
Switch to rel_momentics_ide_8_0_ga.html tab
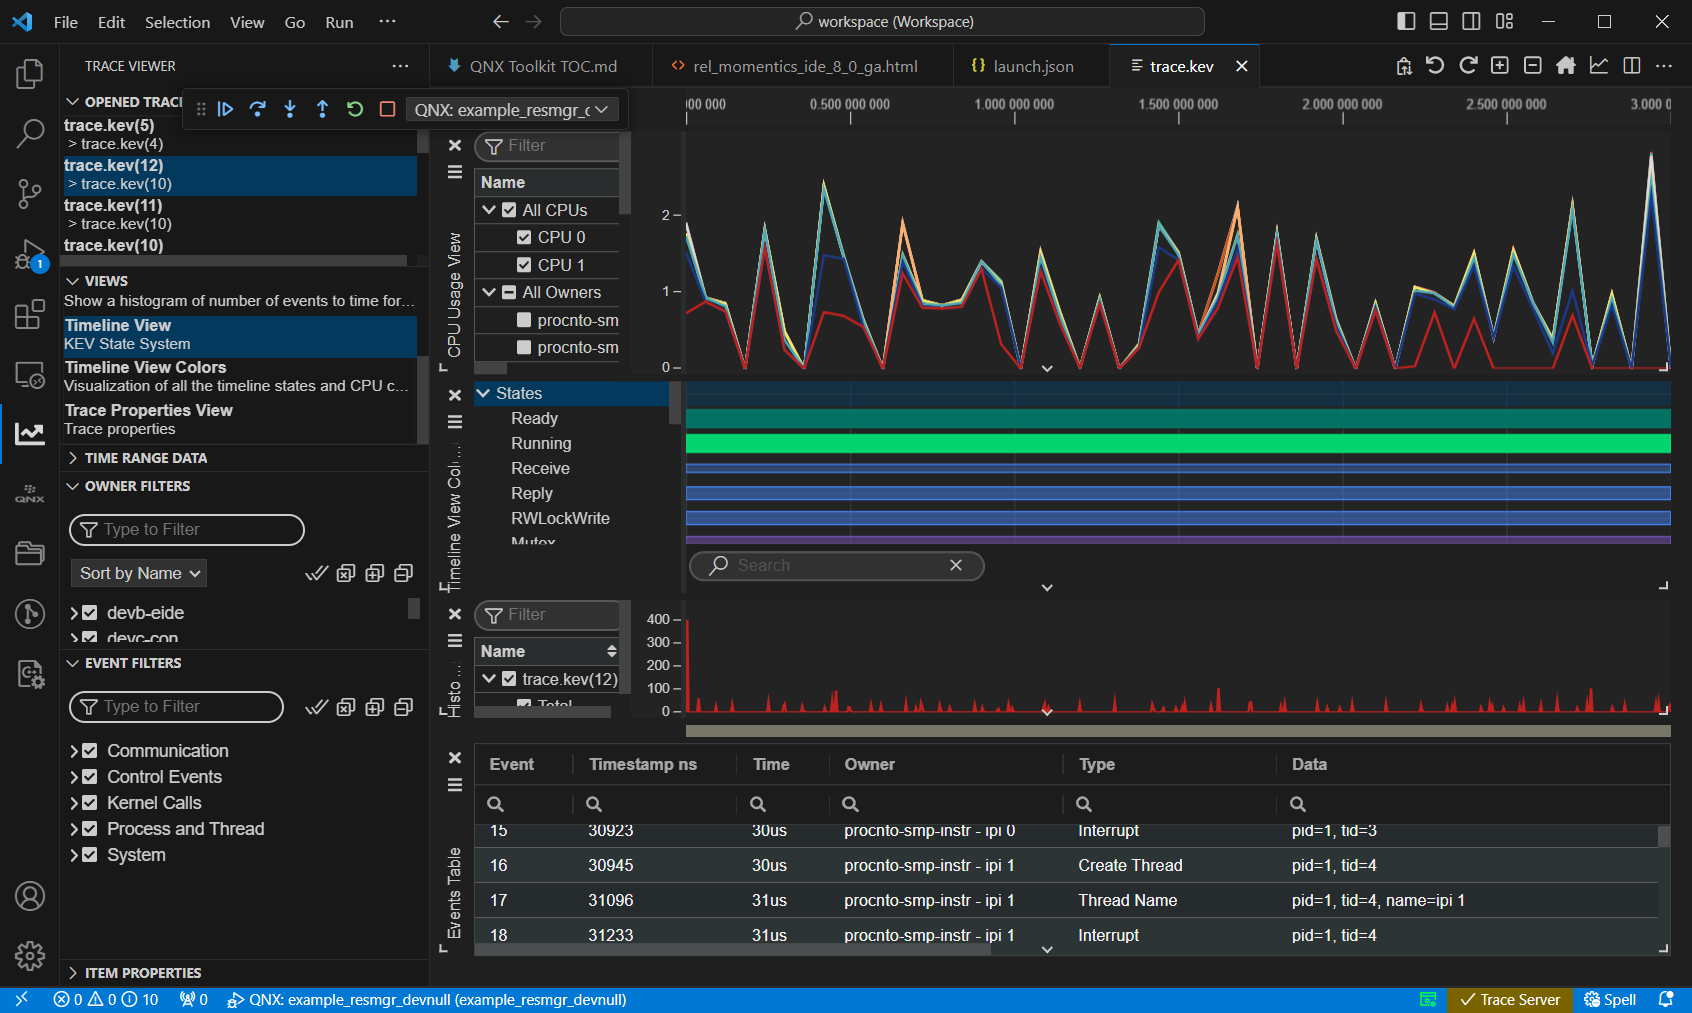pos(803,66)
